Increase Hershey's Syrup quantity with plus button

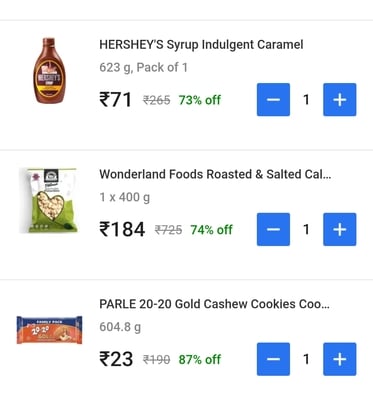[x=340, y=100]
